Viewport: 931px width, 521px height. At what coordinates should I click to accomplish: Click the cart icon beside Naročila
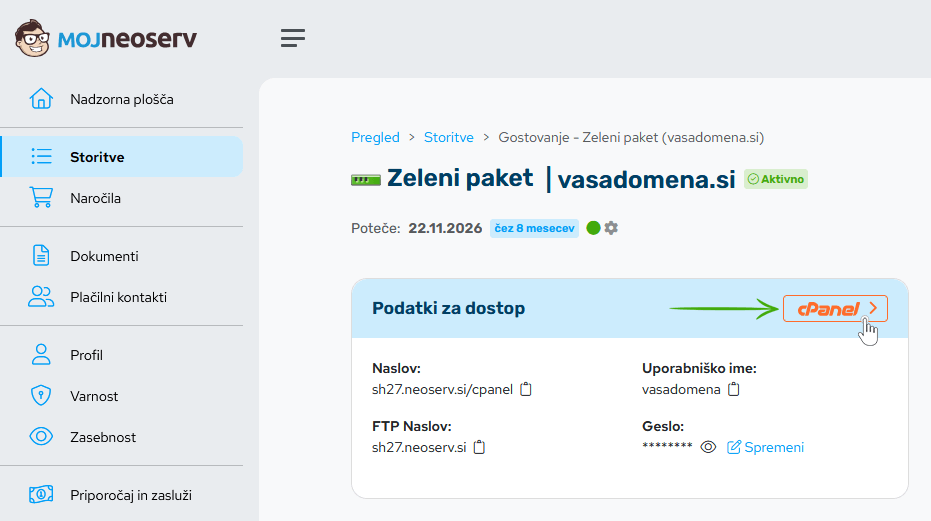(41, 197)
